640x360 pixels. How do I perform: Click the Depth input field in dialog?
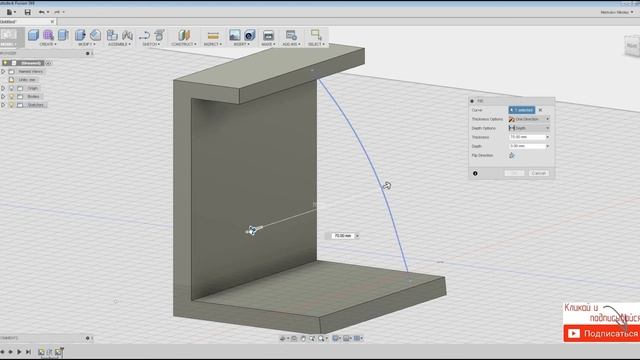pyautogui.click(x=527, y=146)
